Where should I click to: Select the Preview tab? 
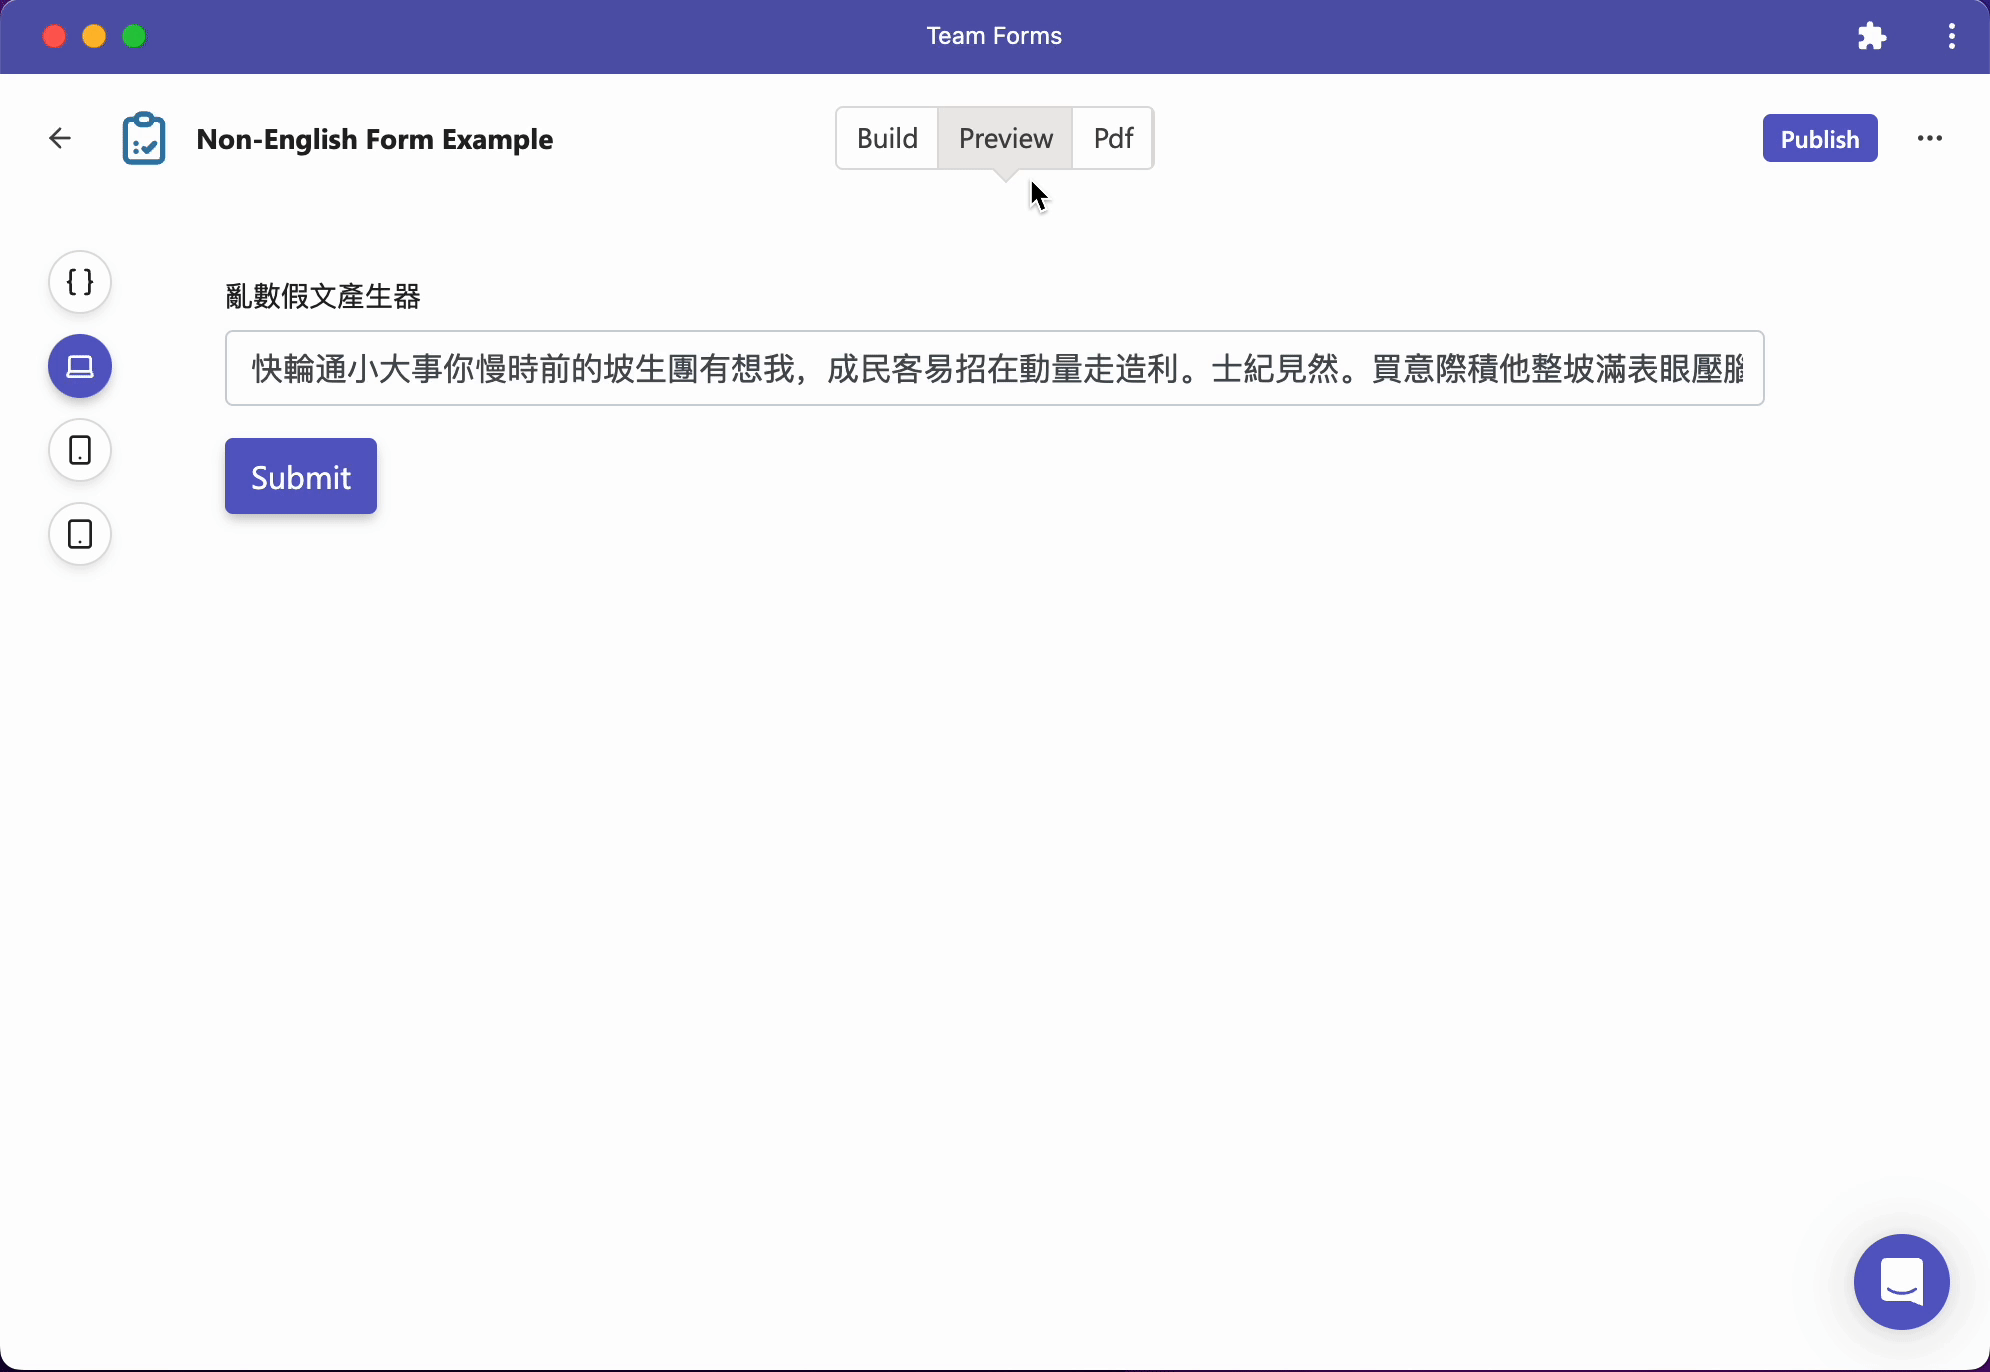click(x=1005, y=138)
